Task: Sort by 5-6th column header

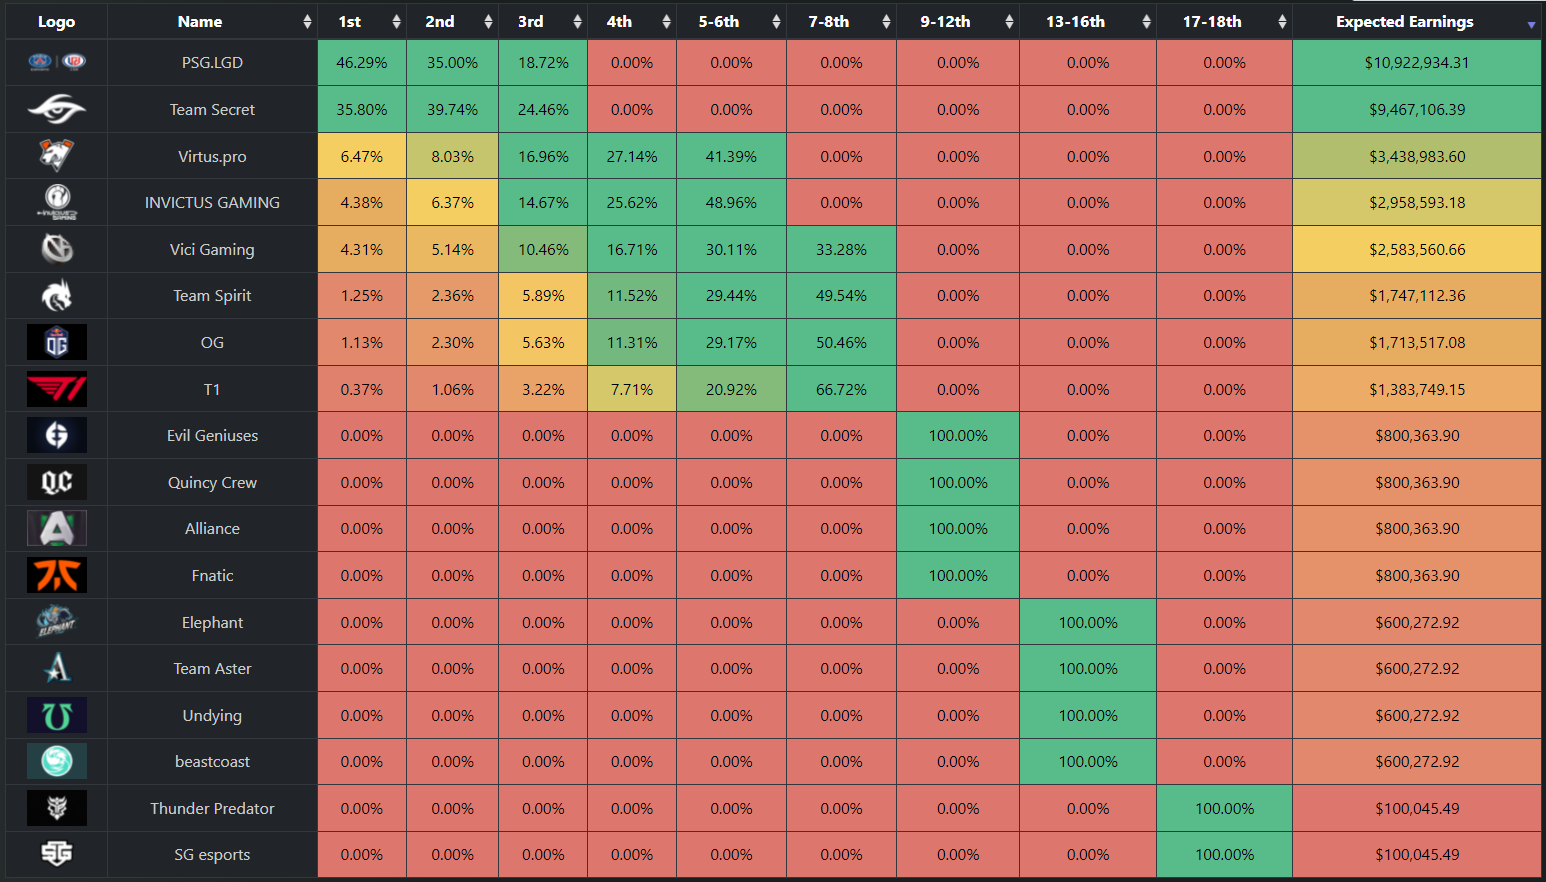Action: (719, 22)
